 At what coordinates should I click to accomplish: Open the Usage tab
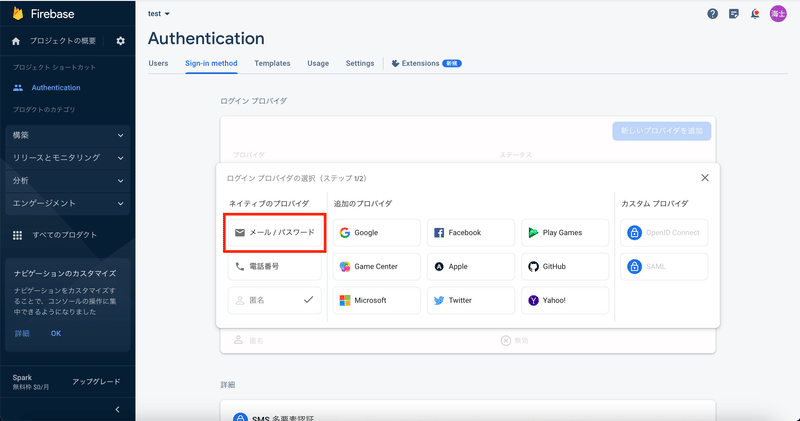tap(318, 63)
